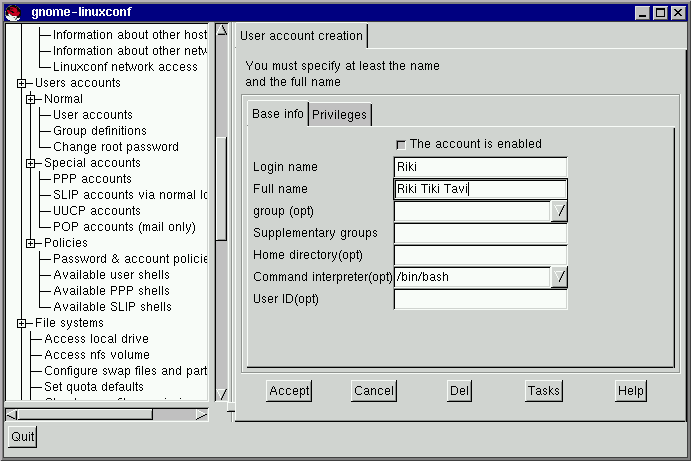Open 'Group definitions' in the tree
This screenshot has height=461, width=691.
tap(100, 131)
